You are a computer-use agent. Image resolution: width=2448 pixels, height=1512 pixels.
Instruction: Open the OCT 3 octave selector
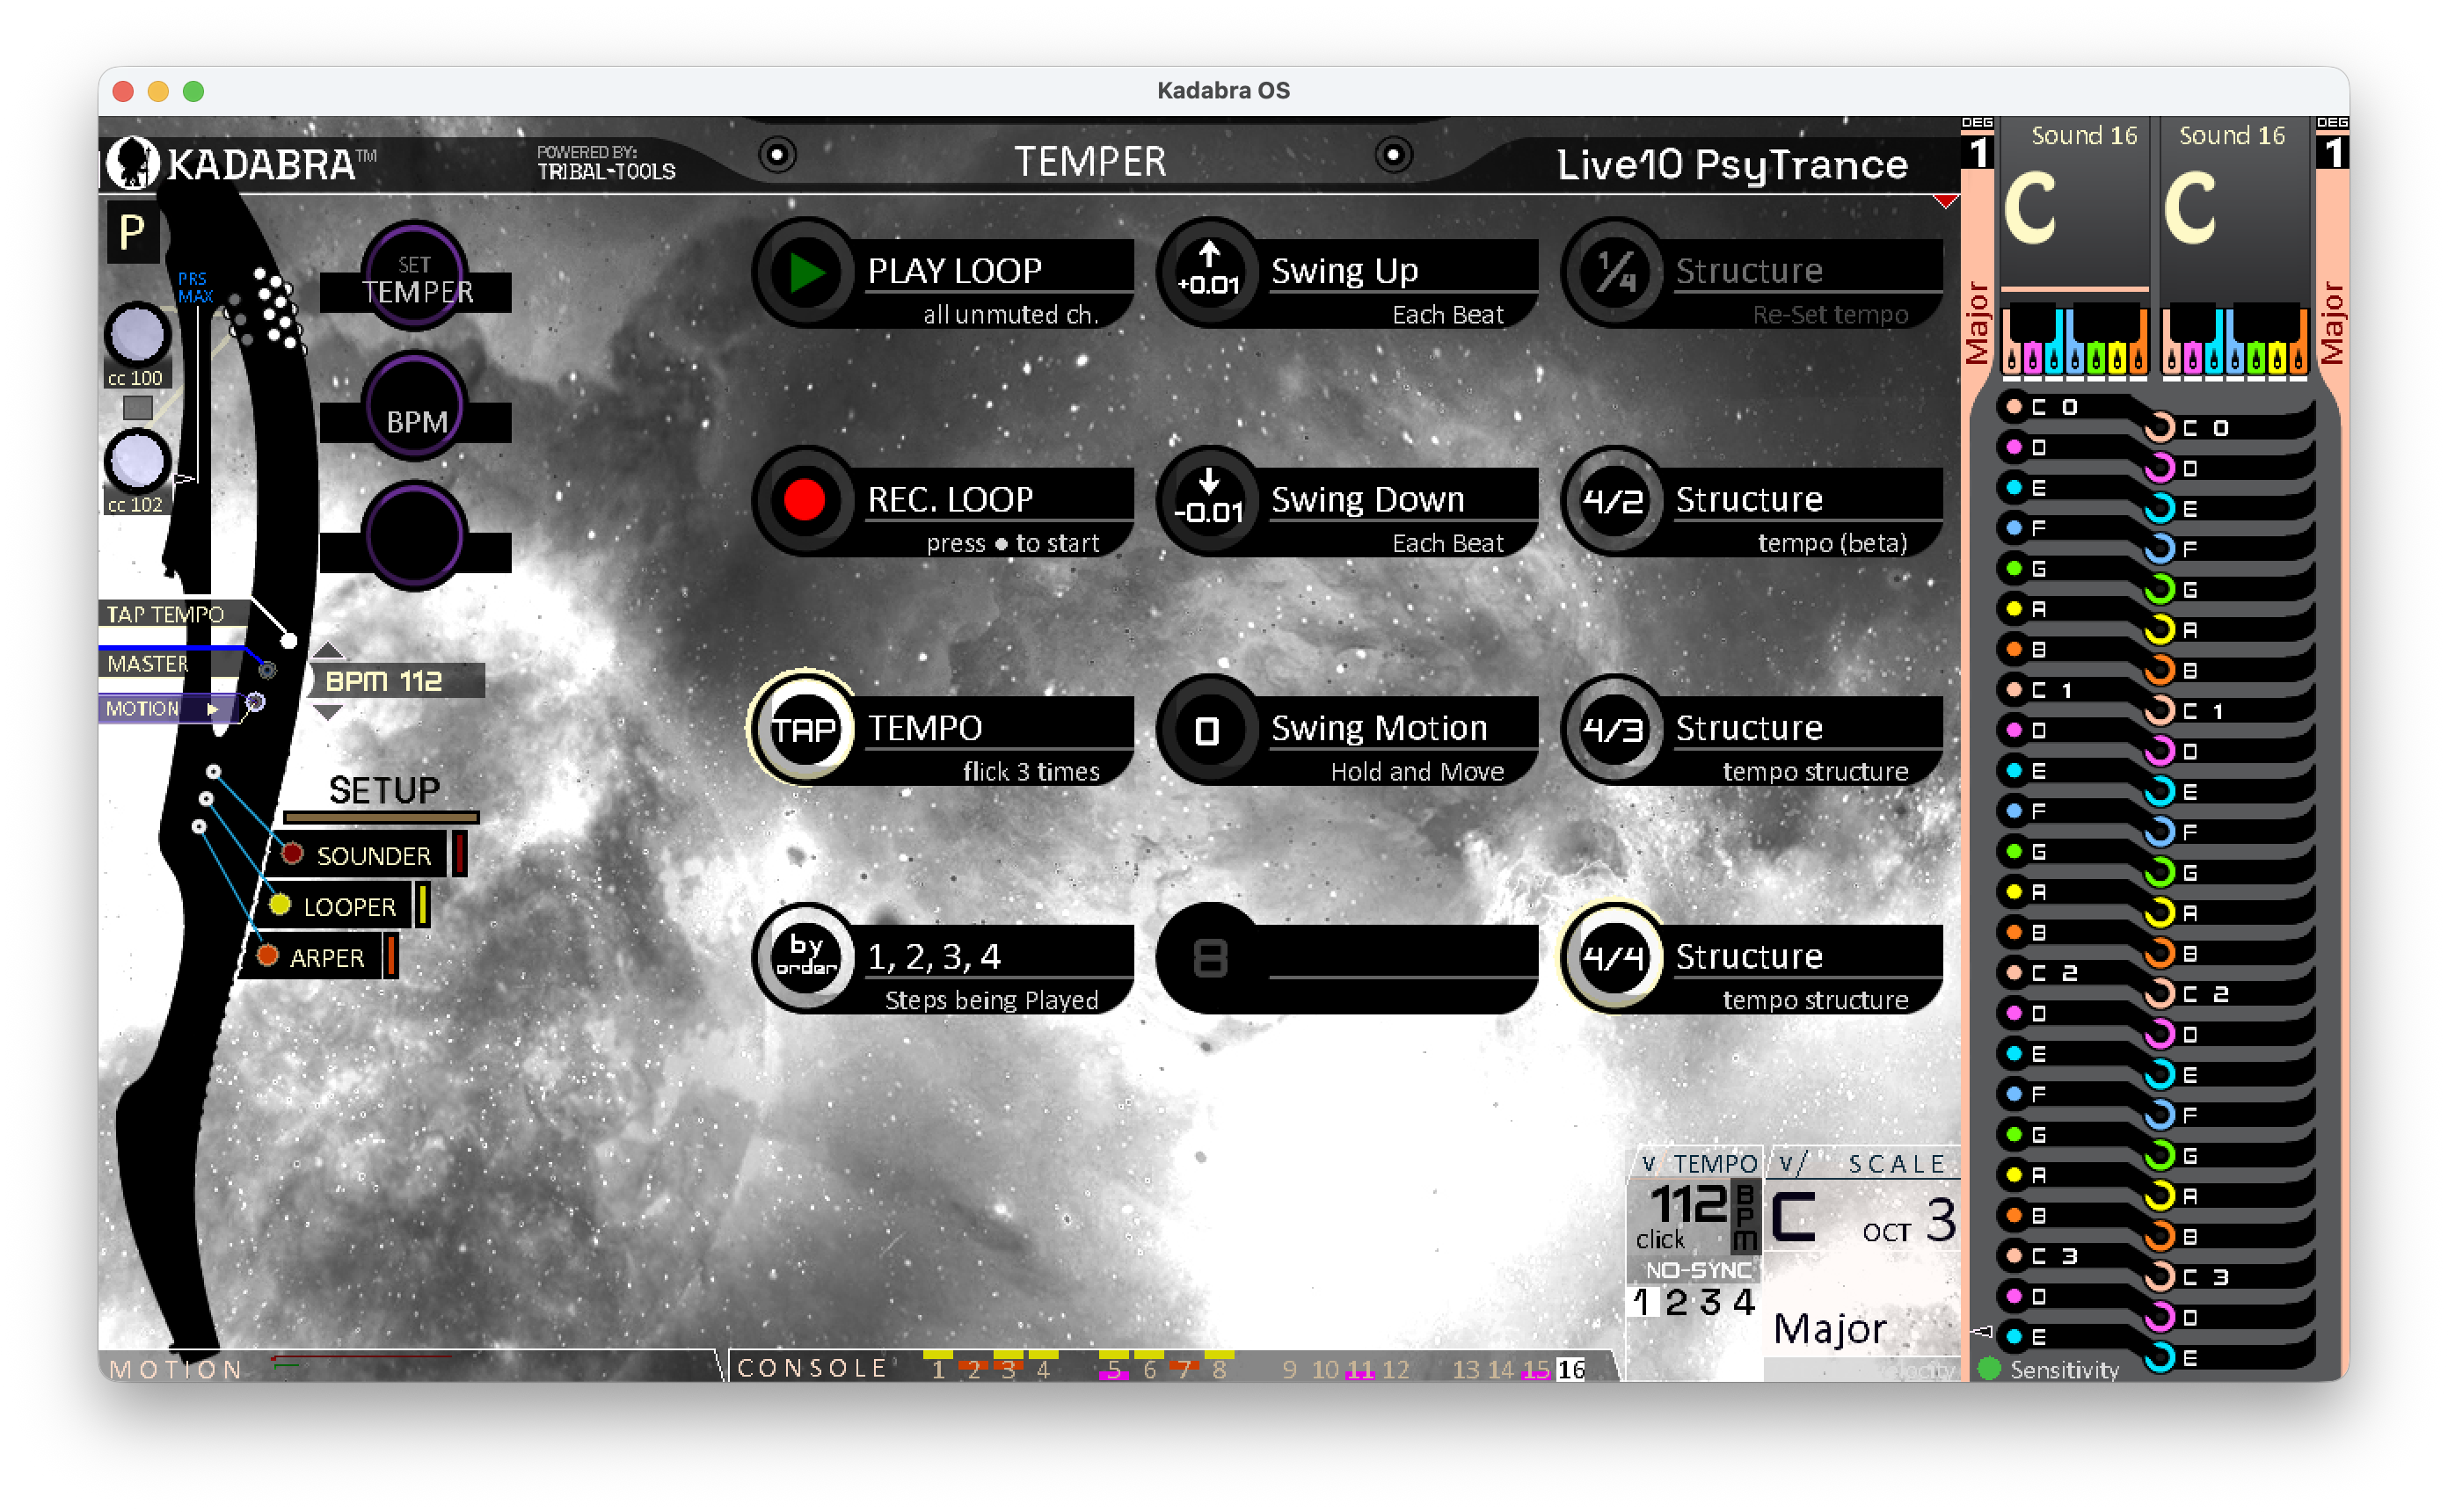click(x=1910, y=1222)
